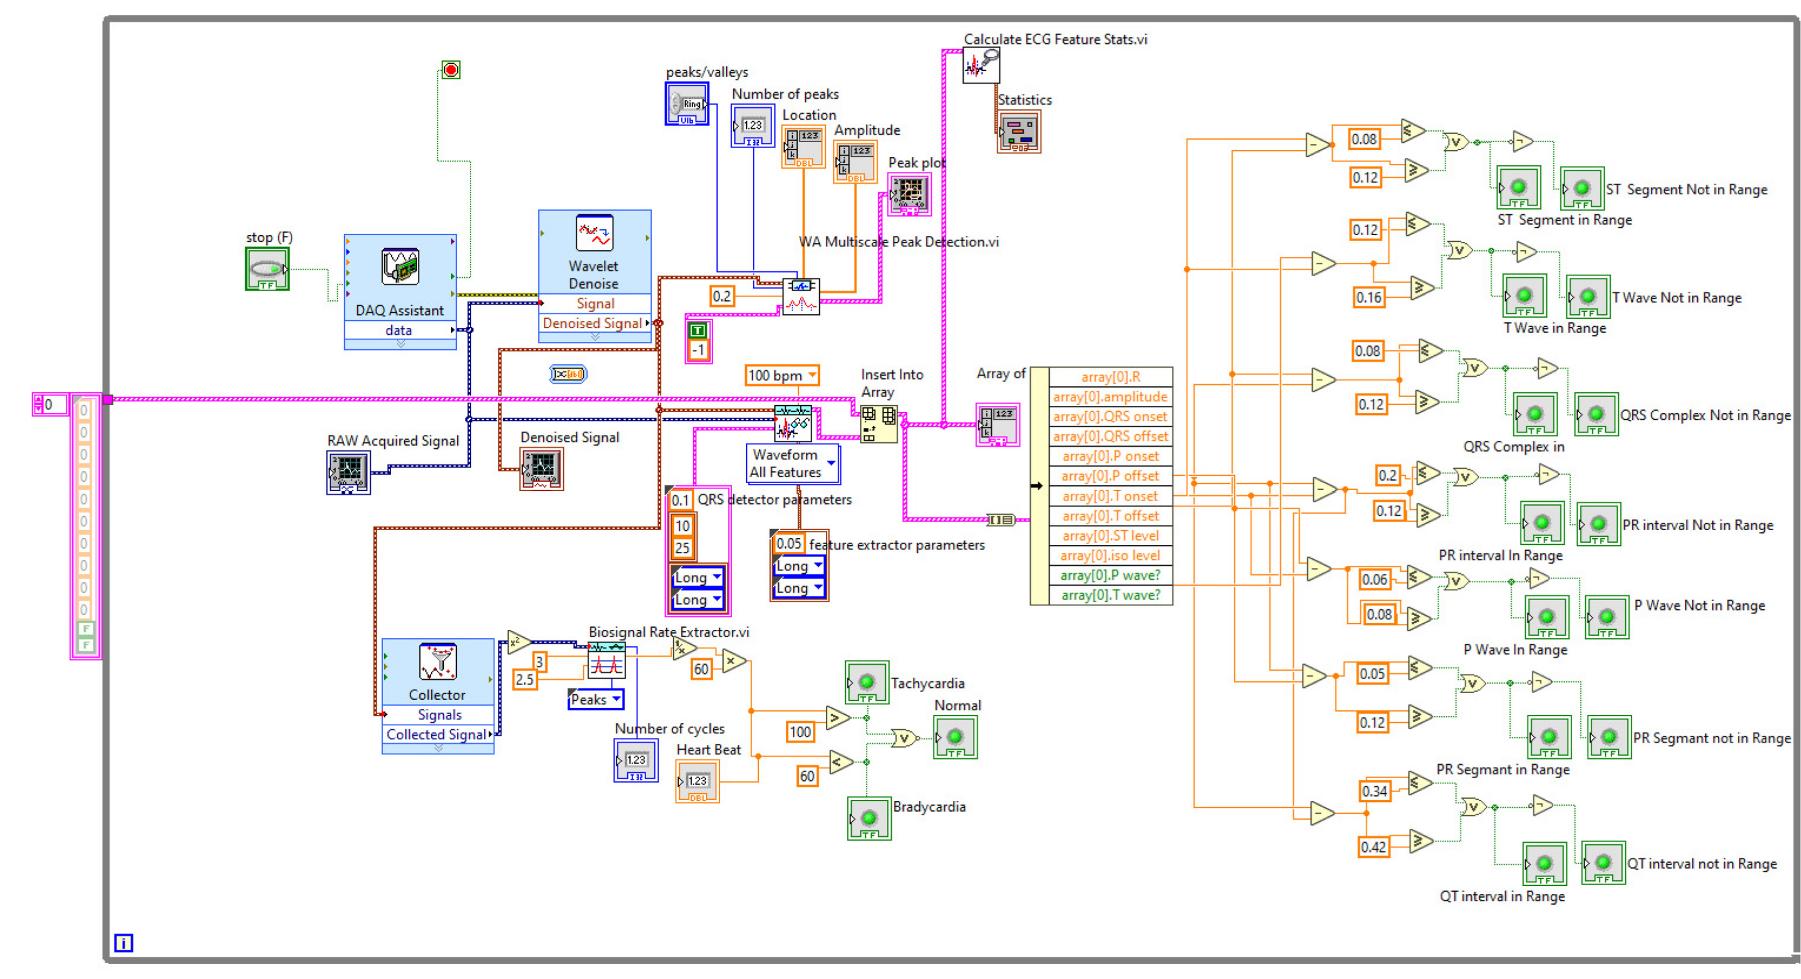This screenshot has width=1801, height=979.
Task: Expand the Collector express VI terminals
Action: 438,748
